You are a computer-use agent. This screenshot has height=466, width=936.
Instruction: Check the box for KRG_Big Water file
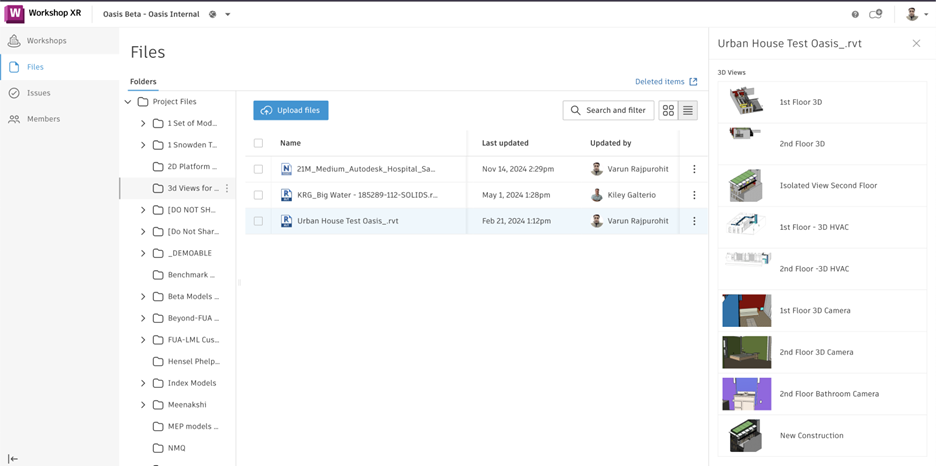258,195
